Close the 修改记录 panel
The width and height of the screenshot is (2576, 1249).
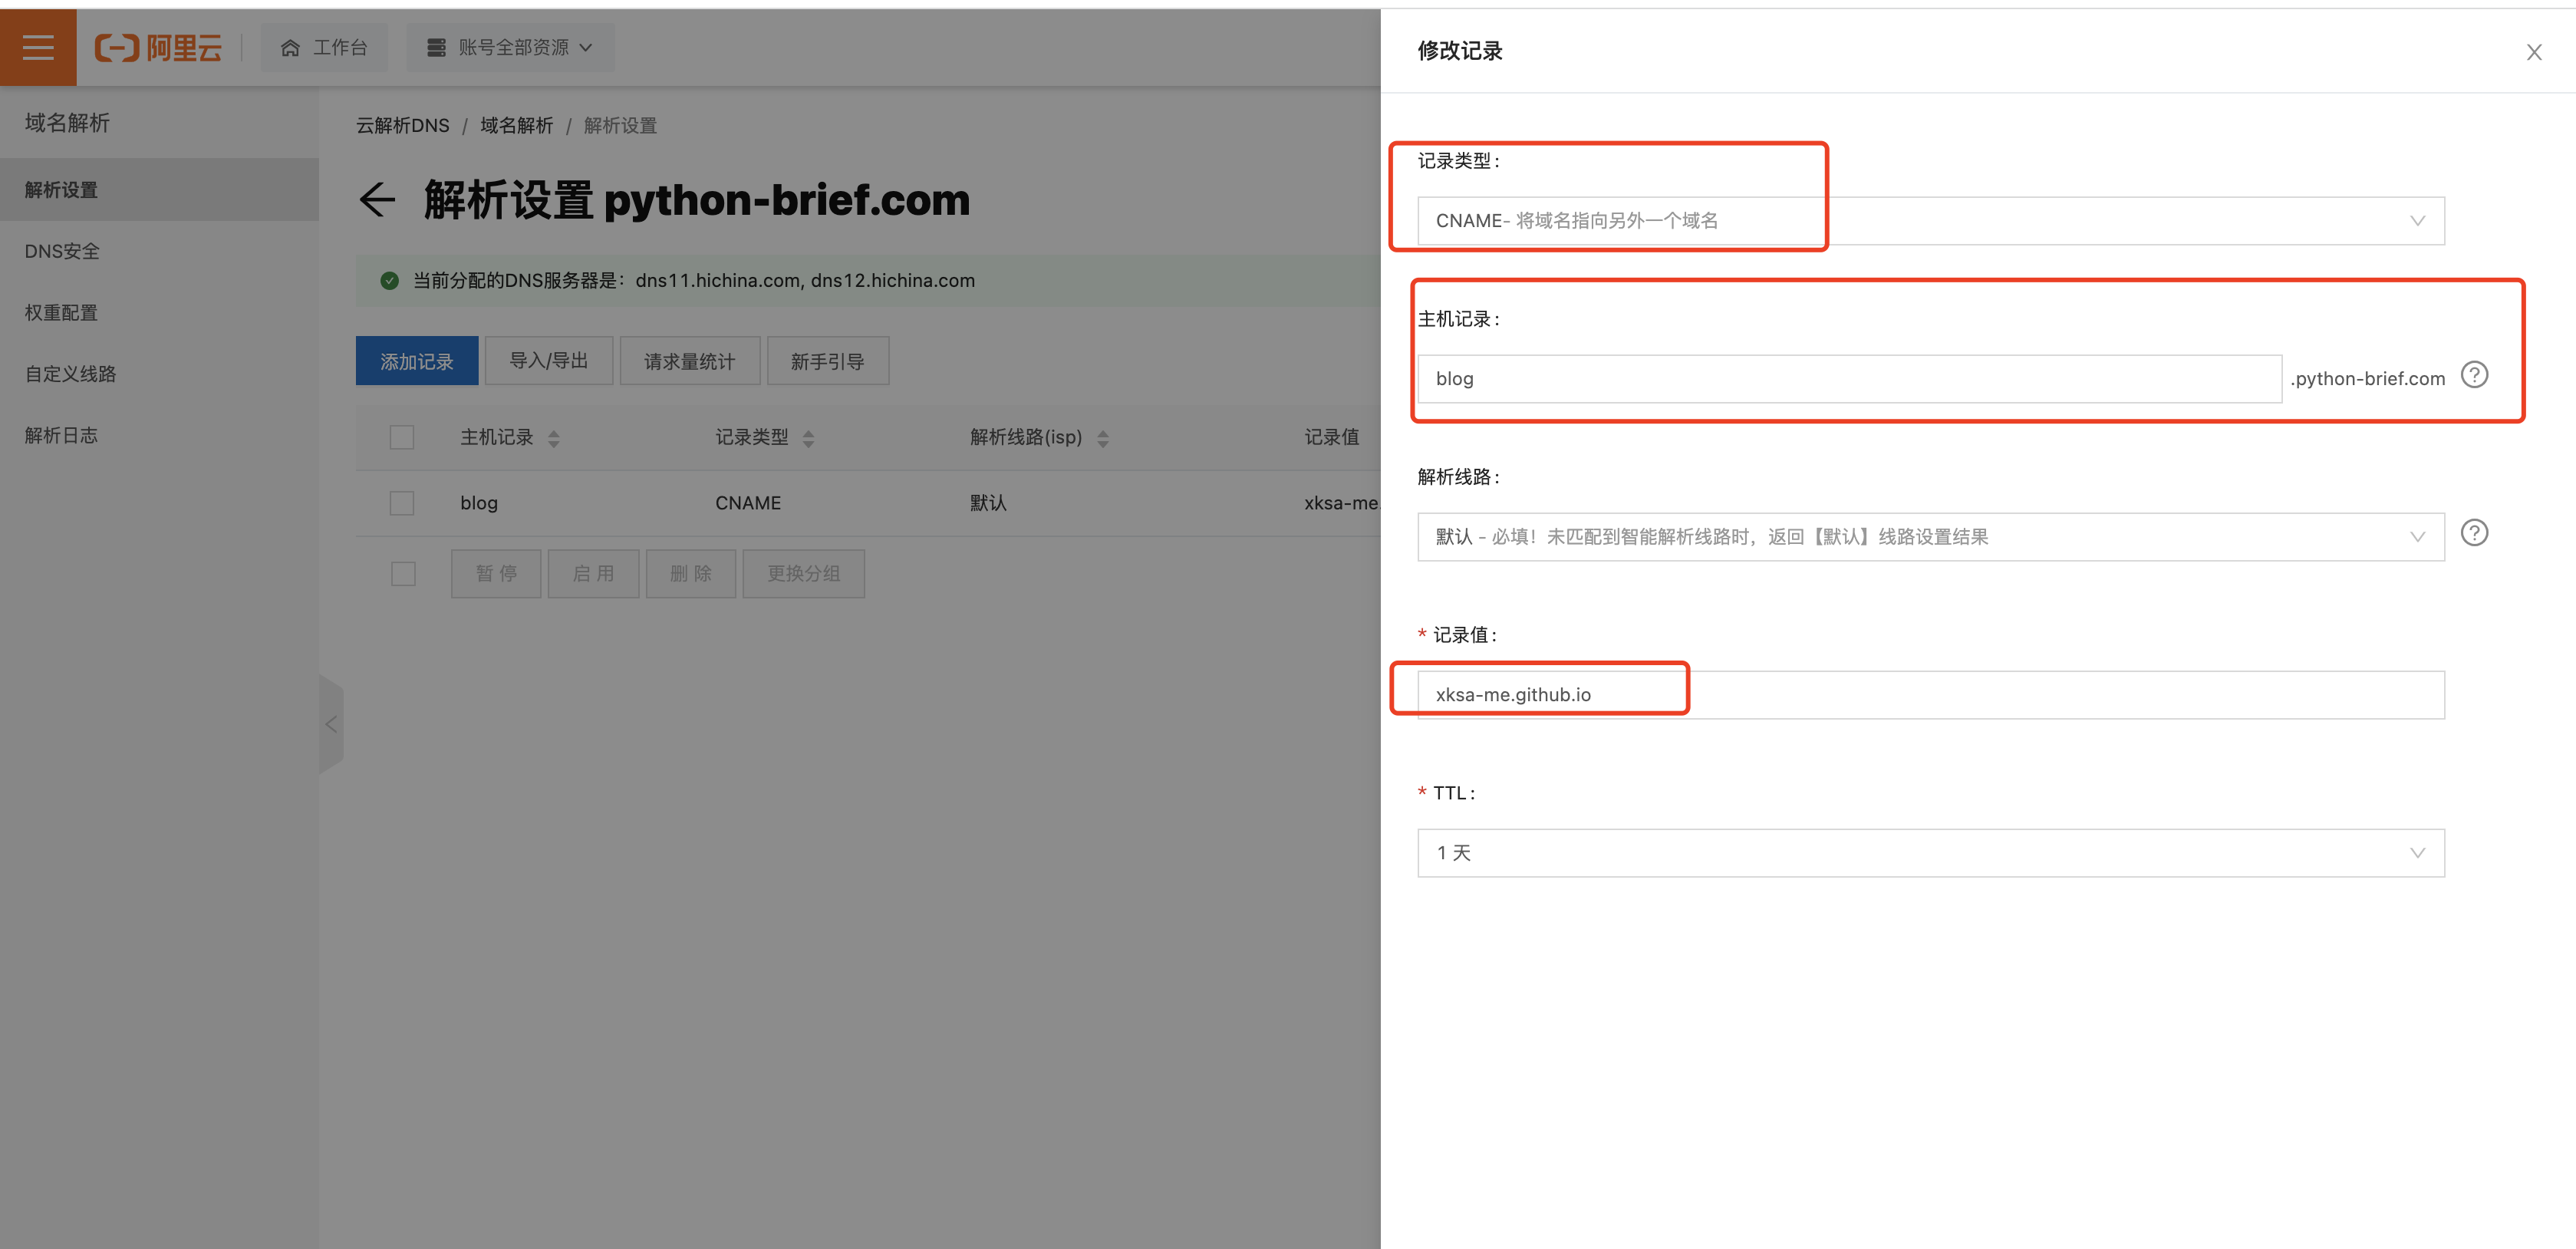(2533, 52)
